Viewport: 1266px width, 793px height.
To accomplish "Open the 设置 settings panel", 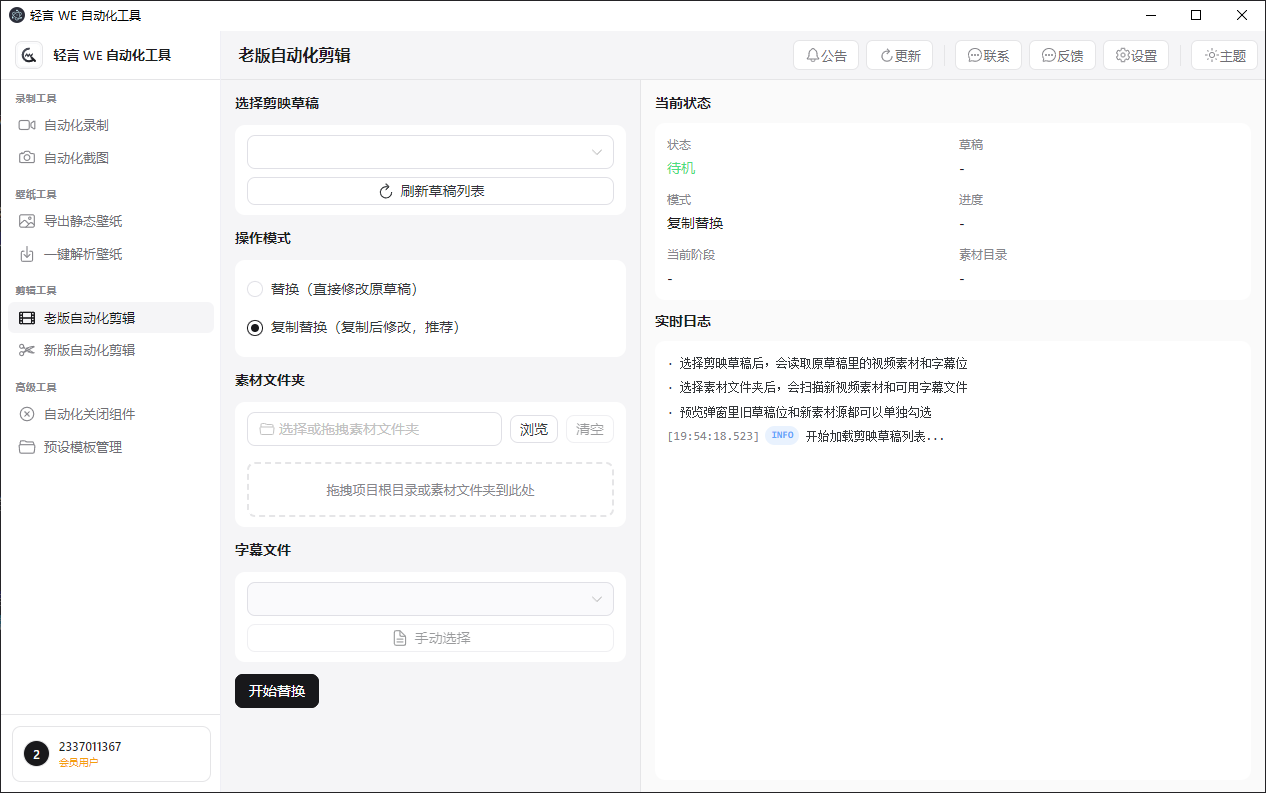I will pyautogui.click(x=1136, y=55).
